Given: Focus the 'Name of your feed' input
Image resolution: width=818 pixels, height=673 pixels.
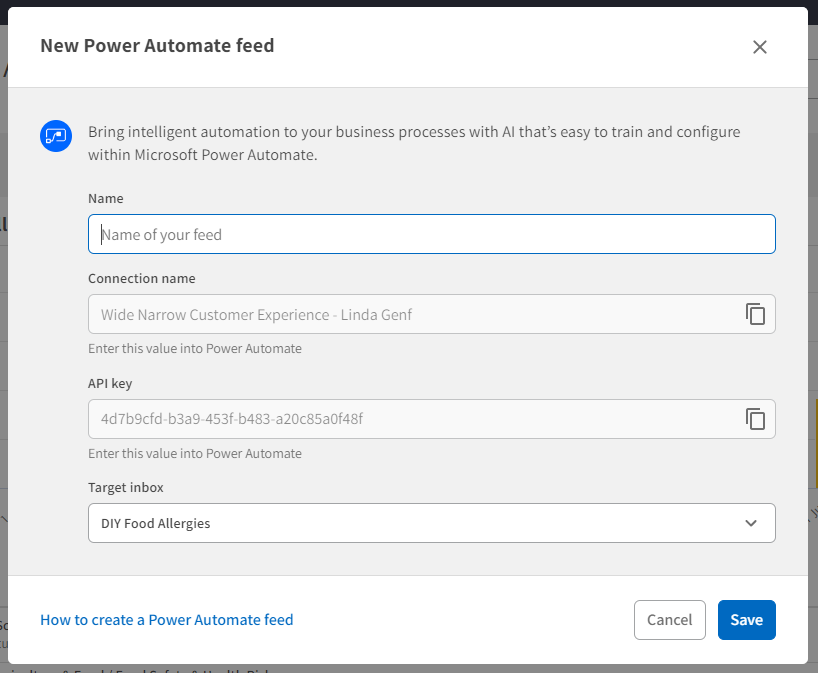Looking at the screenshot, I should click(x=431, y=234).
